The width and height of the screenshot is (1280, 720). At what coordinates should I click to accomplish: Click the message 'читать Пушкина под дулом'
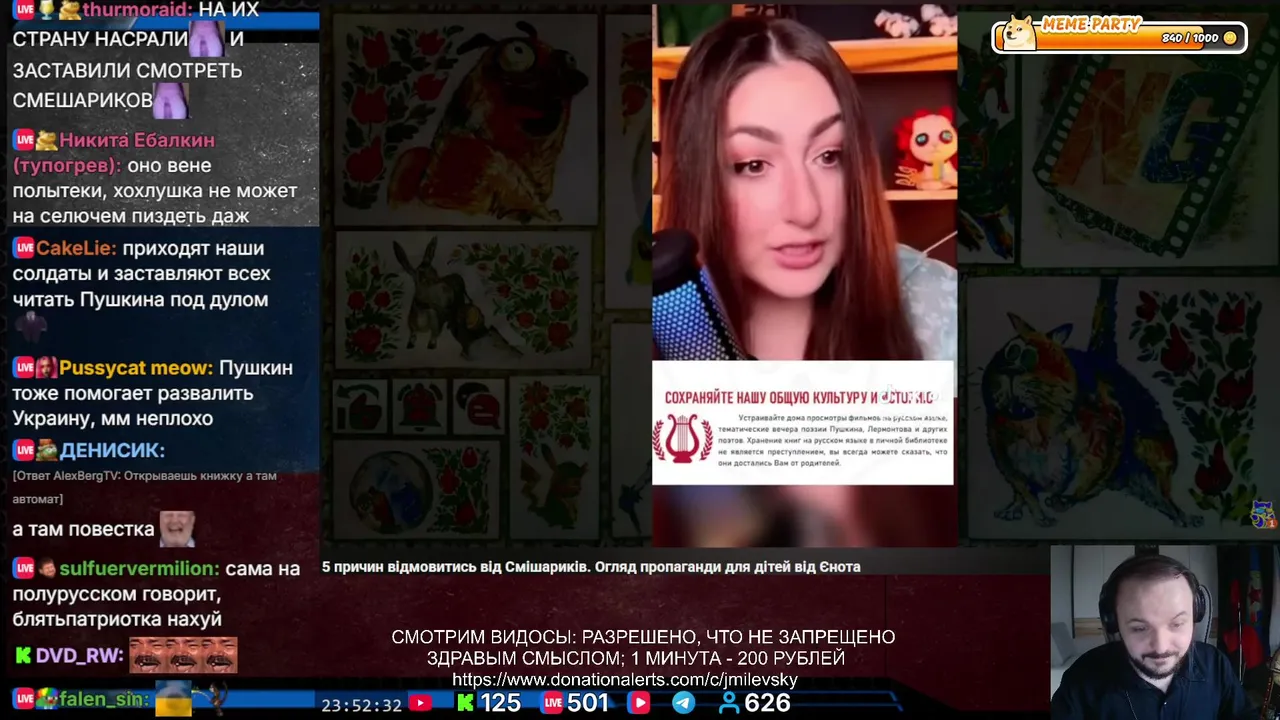point(140,299)
